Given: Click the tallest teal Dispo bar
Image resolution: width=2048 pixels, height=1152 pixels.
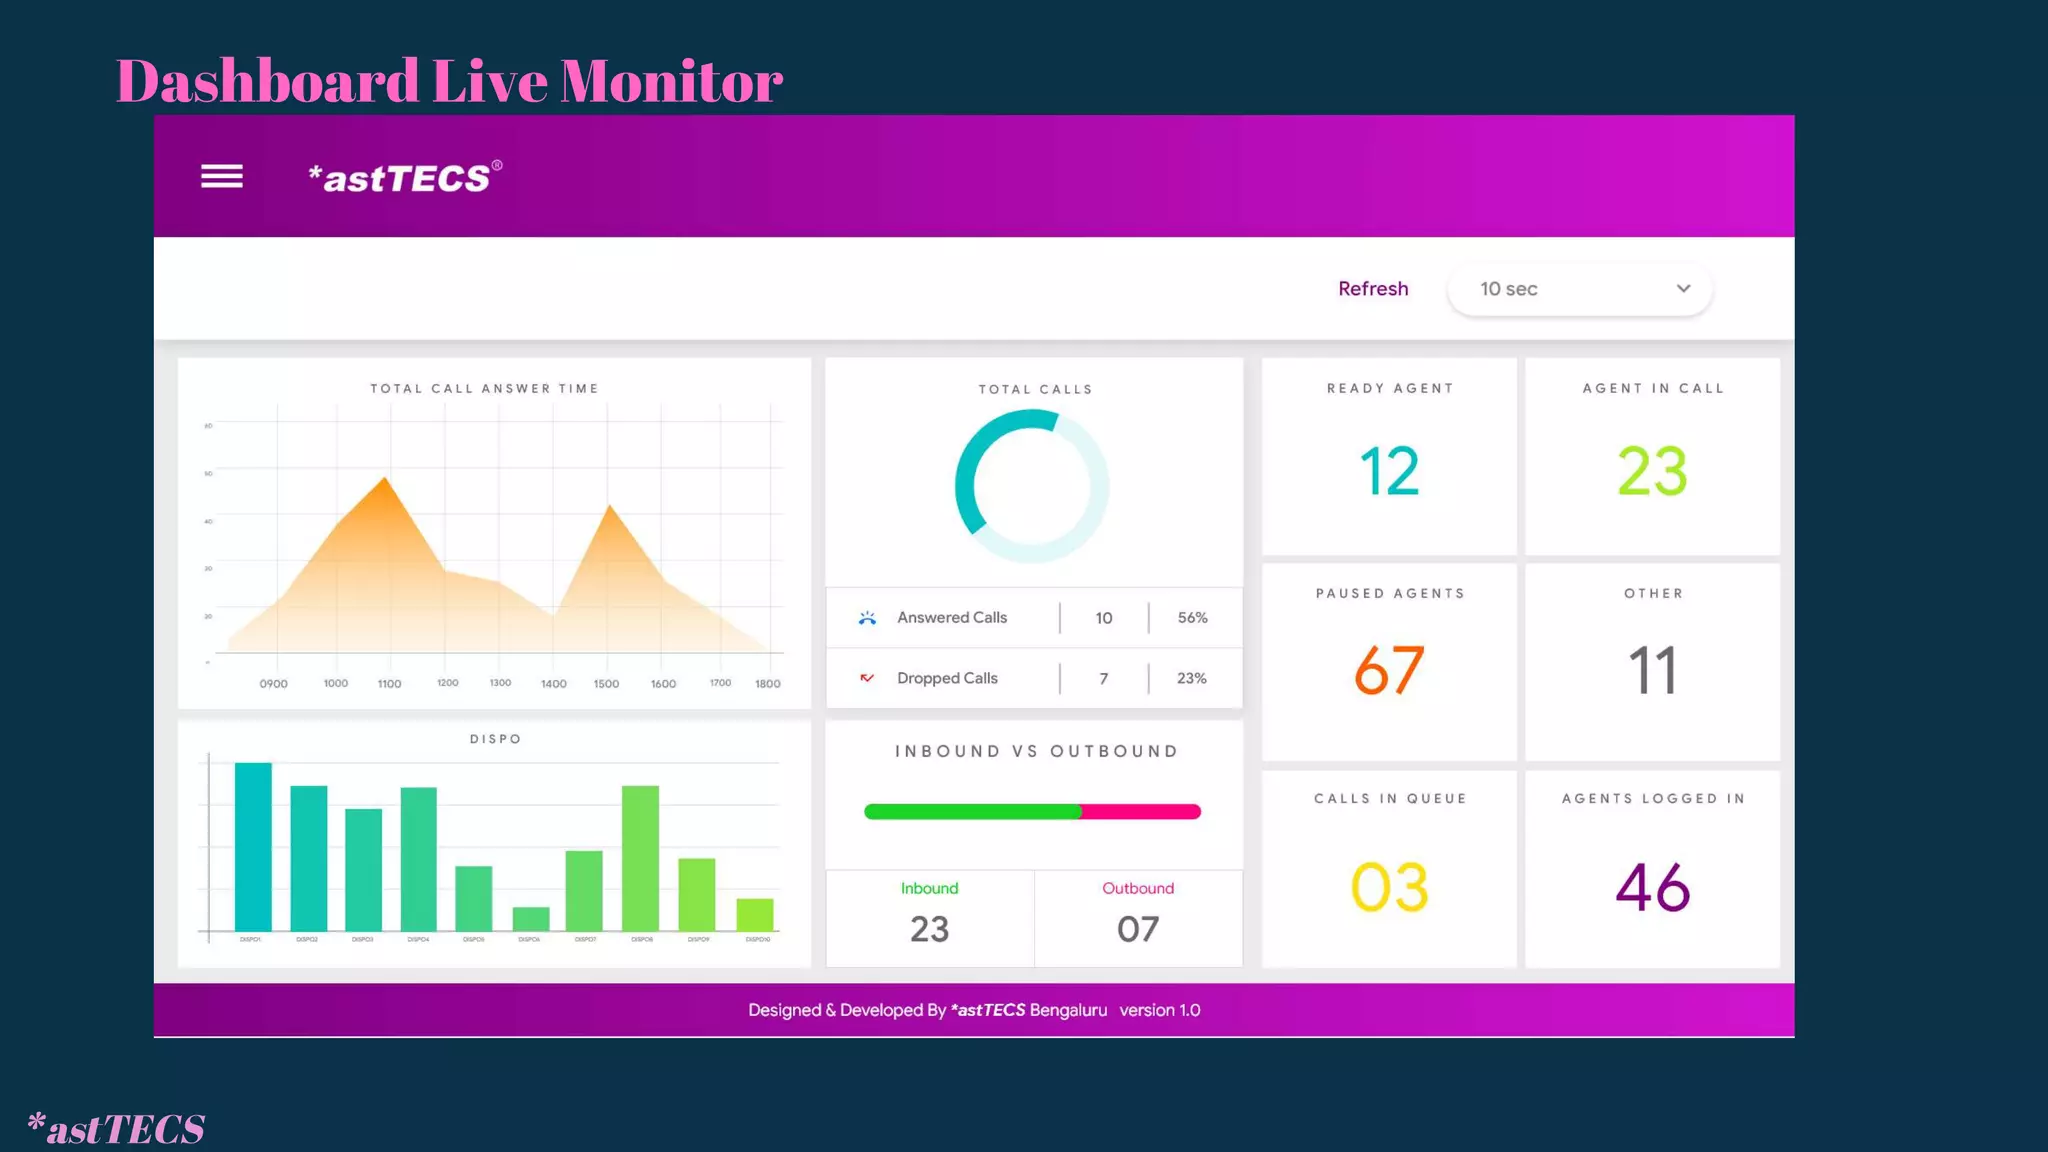Looking at the screenshot, I should coord(253,846).
